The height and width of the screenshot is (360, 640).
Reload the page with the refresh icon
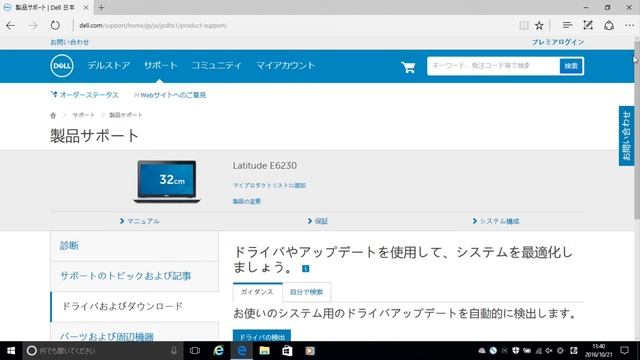click(55, 25)
